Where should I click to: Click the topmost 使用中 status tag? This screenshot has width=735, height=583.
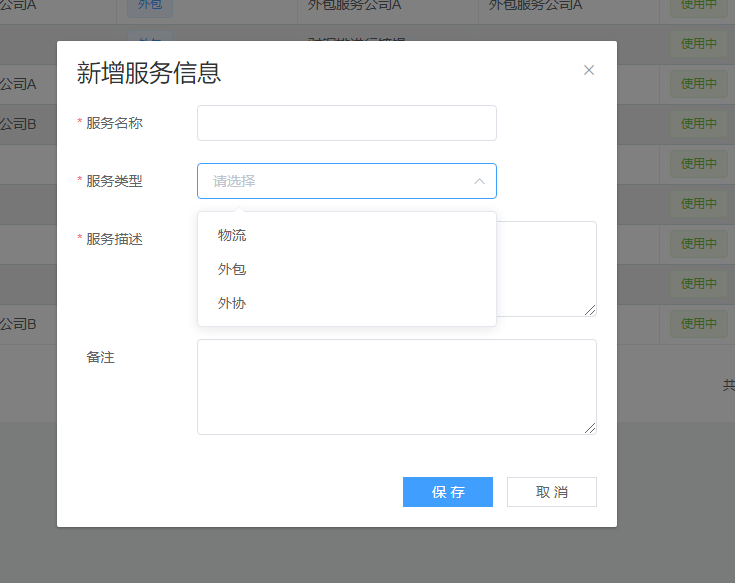[x=698, y=5]
